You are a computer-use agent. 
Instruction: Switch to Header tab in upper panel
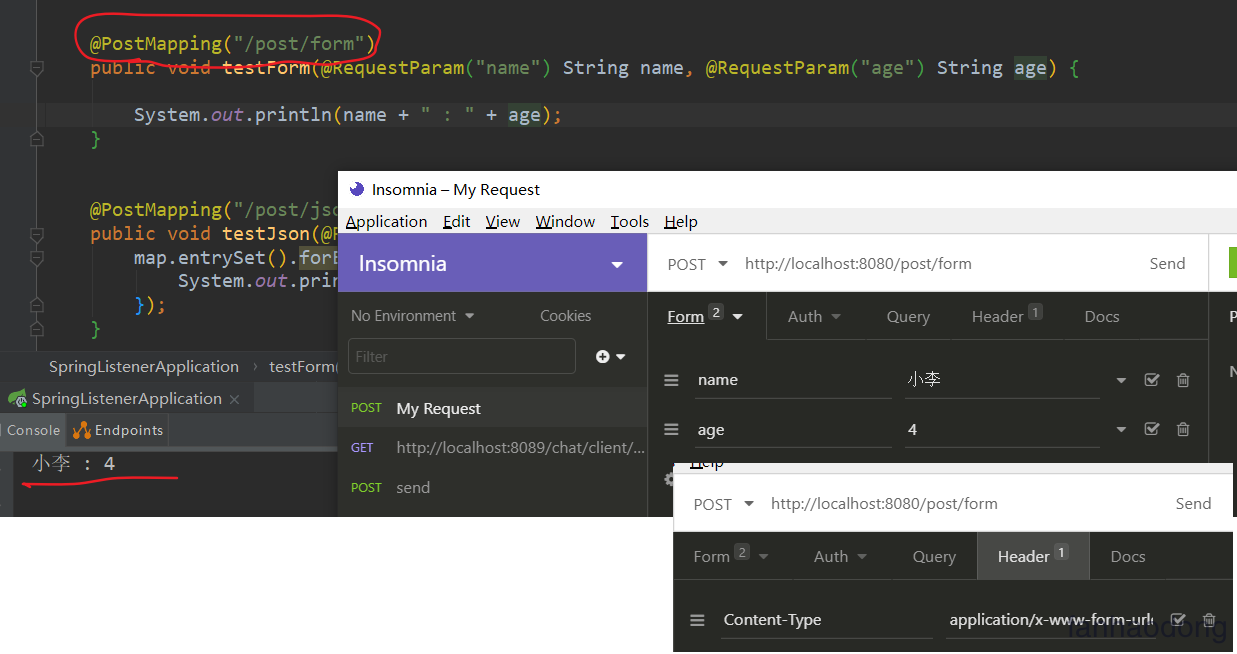pyautogui.click(x=1006, y=316)
